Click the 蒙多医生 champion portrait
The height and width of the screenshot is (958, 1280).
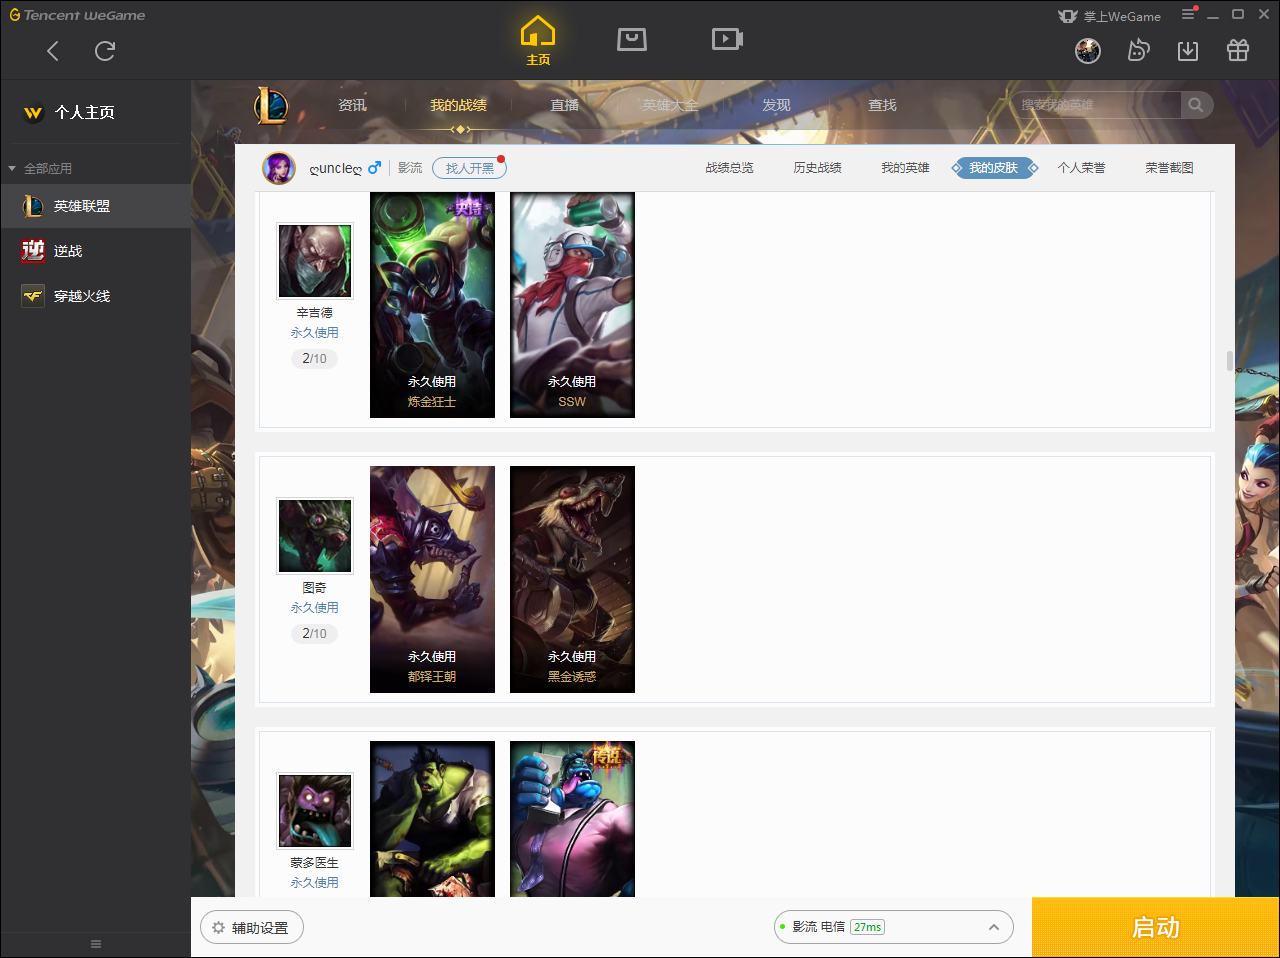pyautogui.click(x=315, y=810)
